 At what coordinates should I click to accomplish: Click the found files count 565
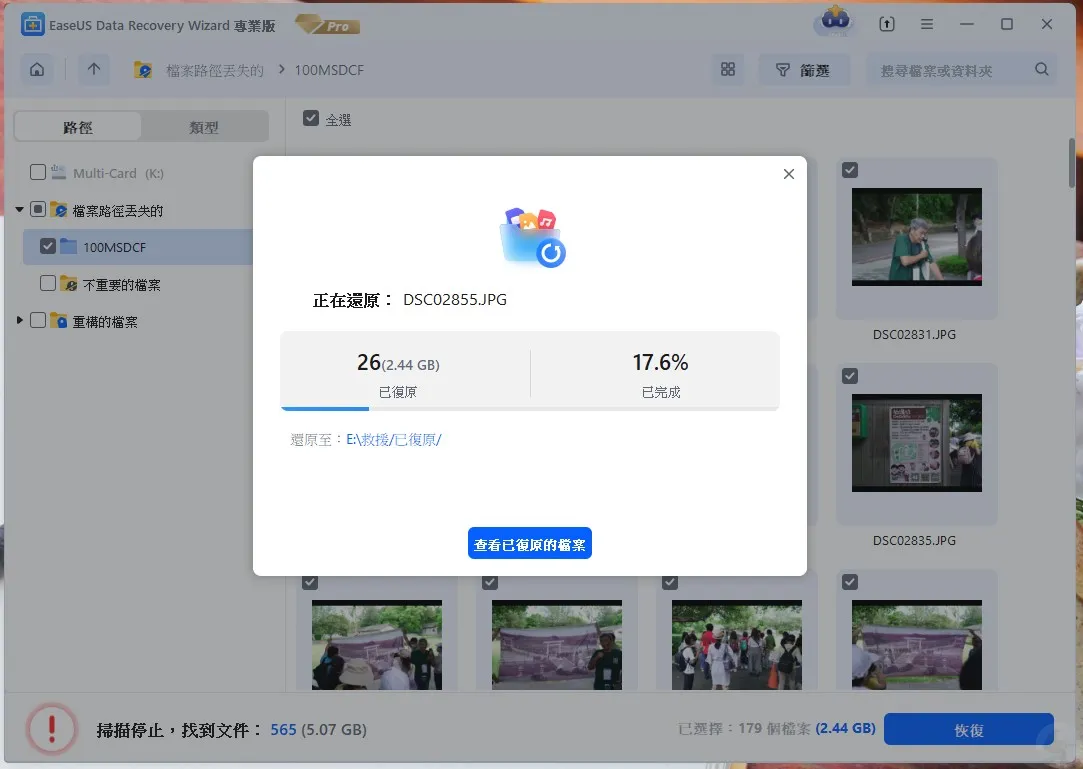pyautogui.click(x=283, y=730)
